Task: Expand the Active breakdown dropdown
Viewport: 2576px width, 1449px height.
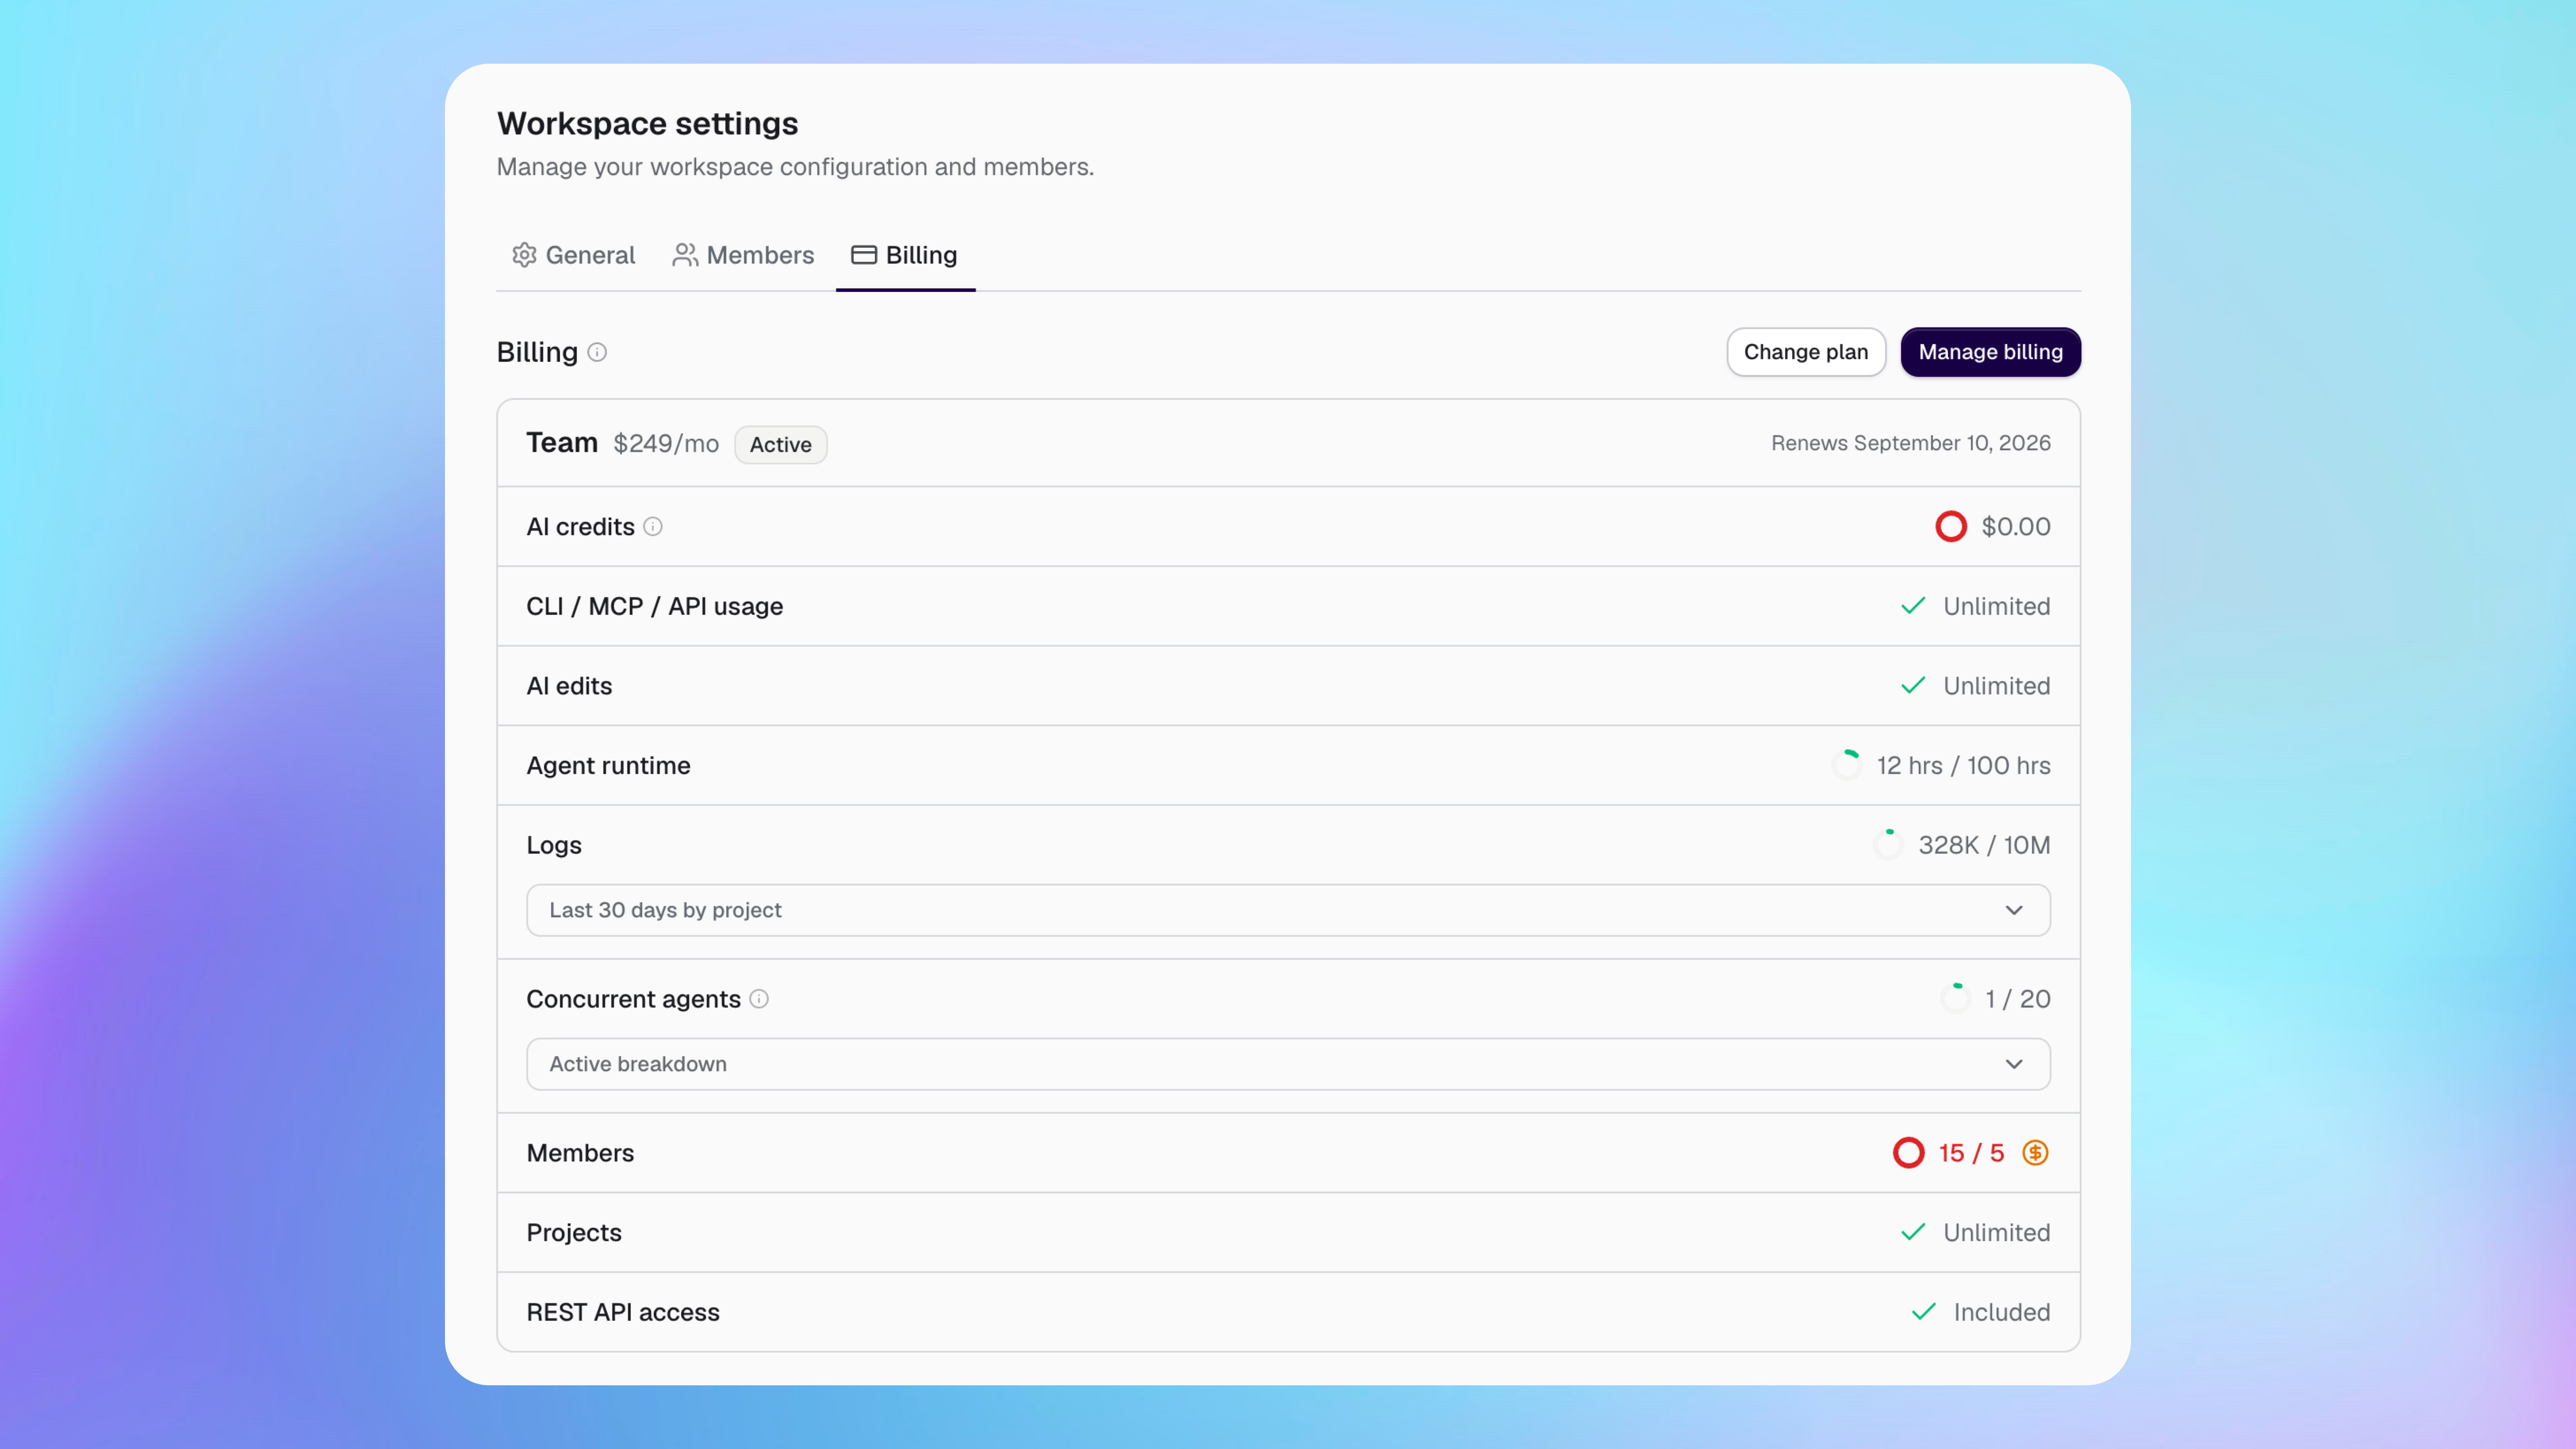Action: [x=1288, y=1064]
